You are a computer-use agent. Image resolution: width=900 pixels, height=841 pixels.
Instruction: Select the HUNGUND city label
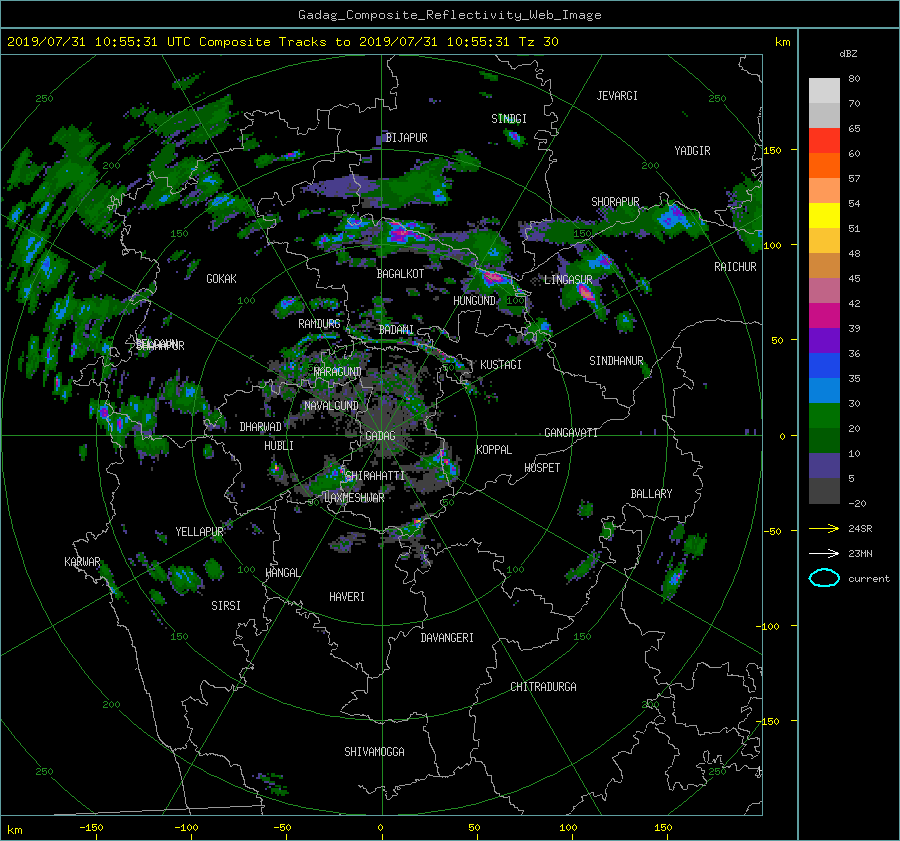[474, 301]
